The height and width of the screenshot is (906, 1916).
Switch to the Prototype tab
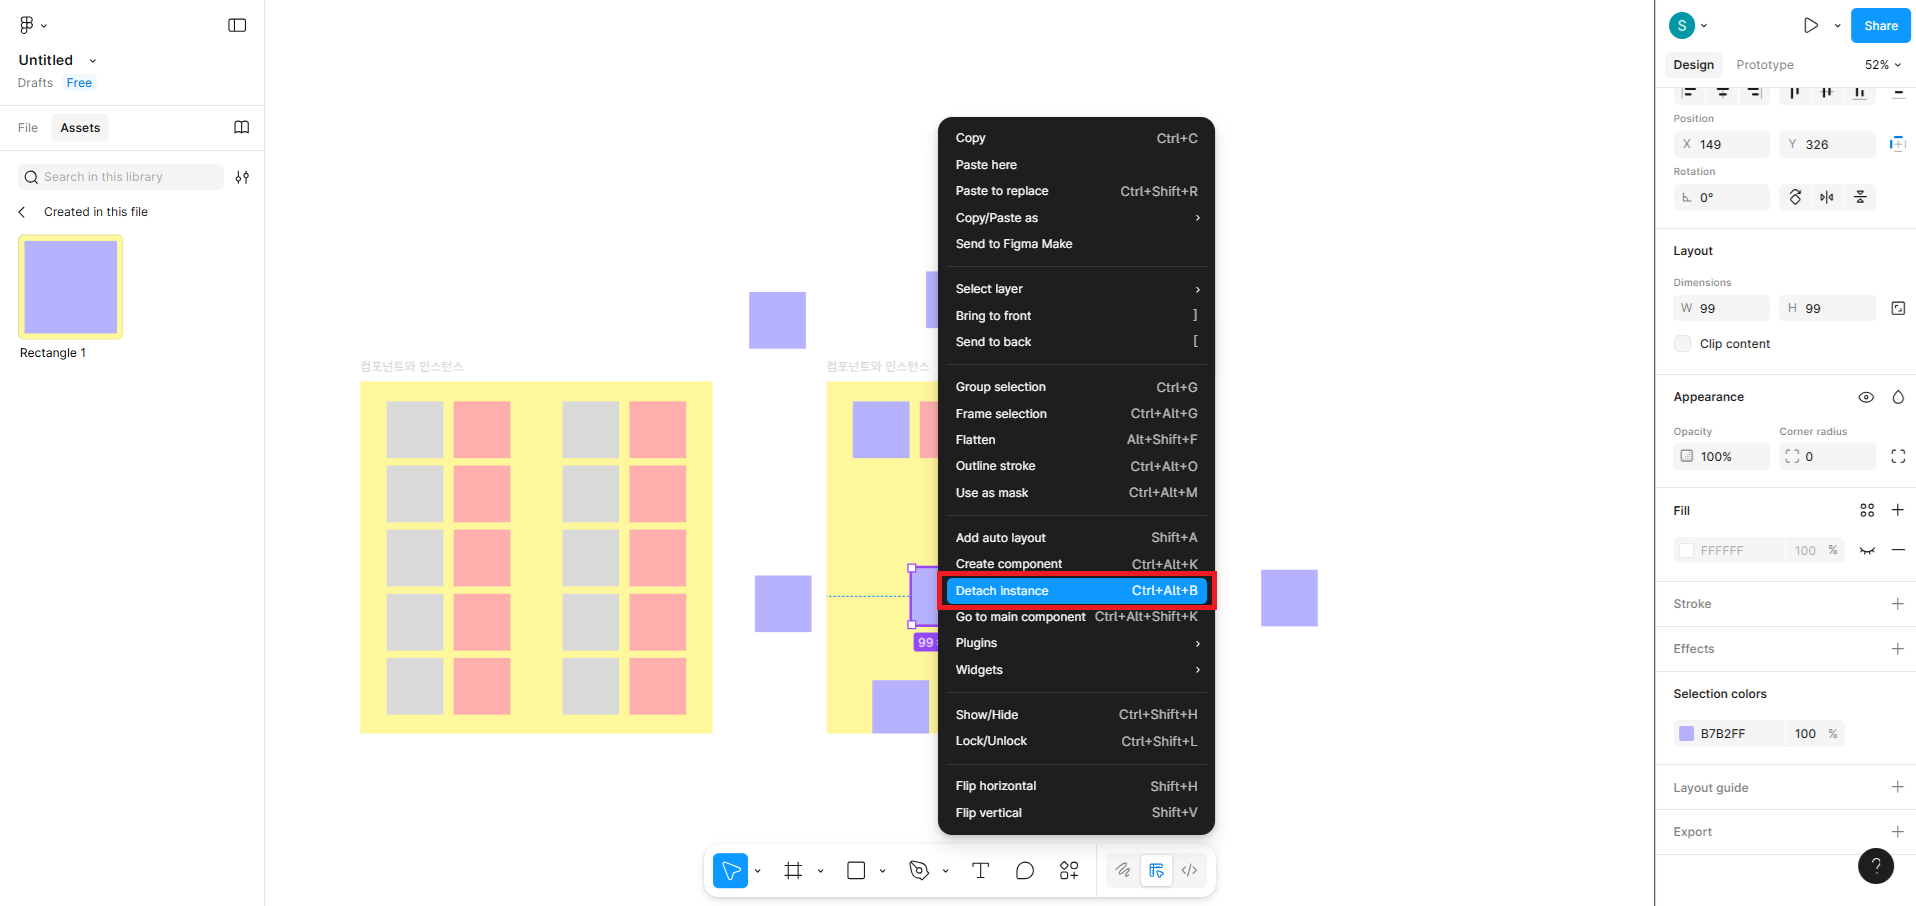coord(1765,65)
